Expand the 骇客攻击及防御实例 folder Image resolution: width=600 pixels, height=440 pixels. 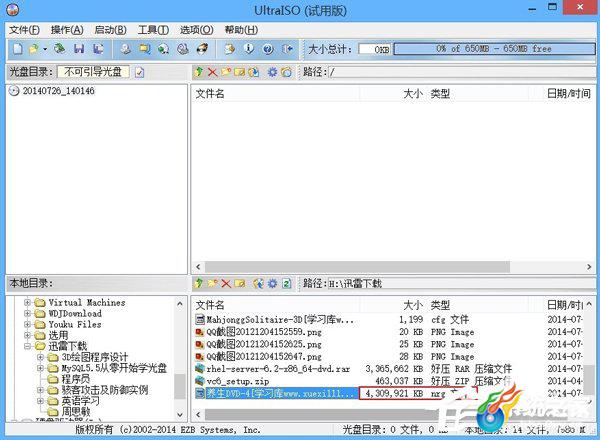pos(40,390)
